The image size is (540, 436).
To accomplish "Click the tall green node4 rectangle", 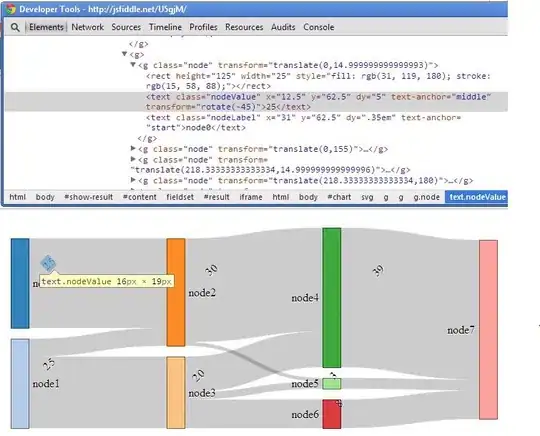I will [x=332, y=298].
